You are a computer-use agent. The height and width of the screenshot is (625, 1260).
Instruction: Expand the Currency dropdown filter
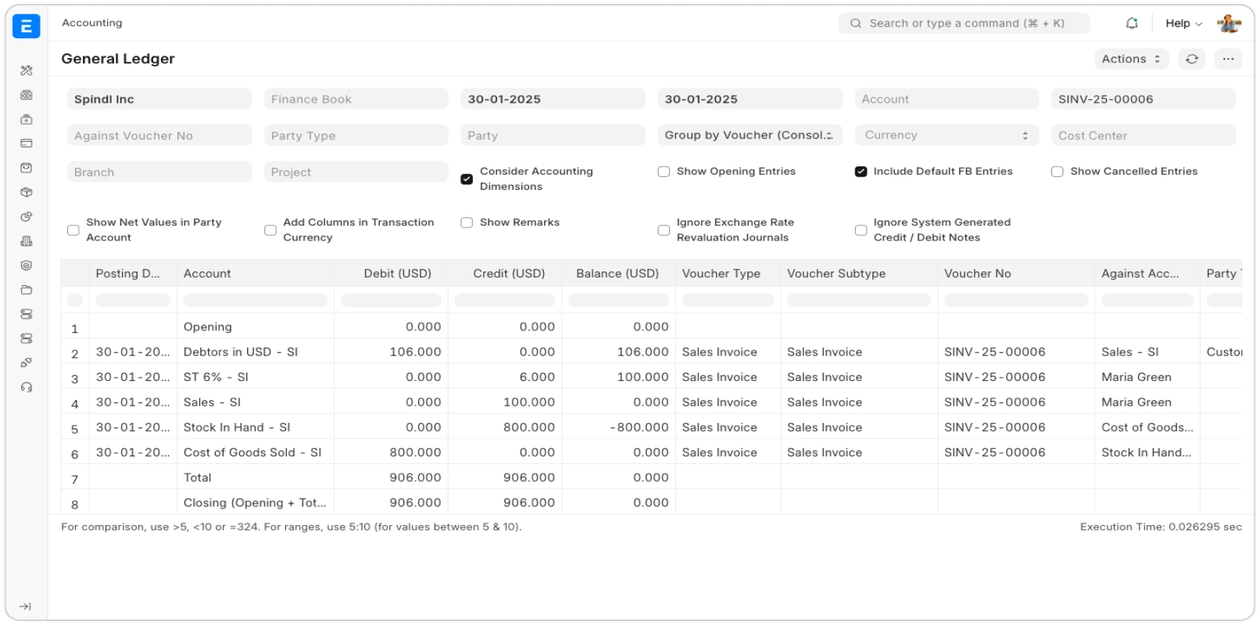click(x=946, y=135)
